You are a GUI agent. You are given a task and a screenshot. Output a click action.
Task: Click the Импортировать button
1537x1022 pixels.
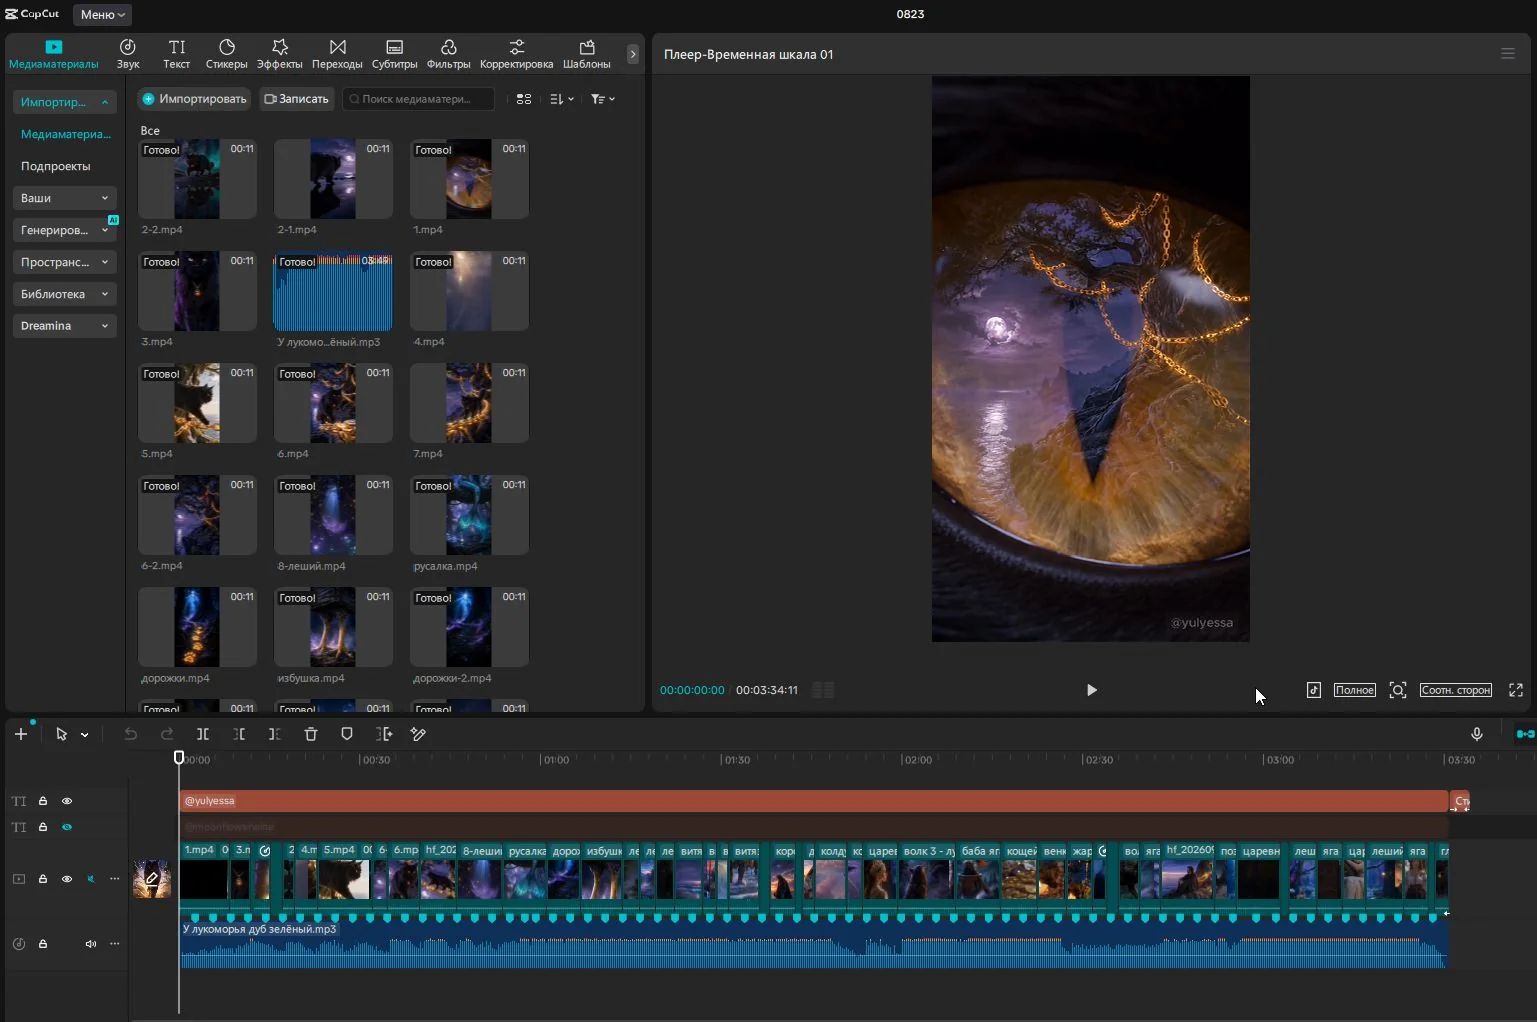click(194, 99)
